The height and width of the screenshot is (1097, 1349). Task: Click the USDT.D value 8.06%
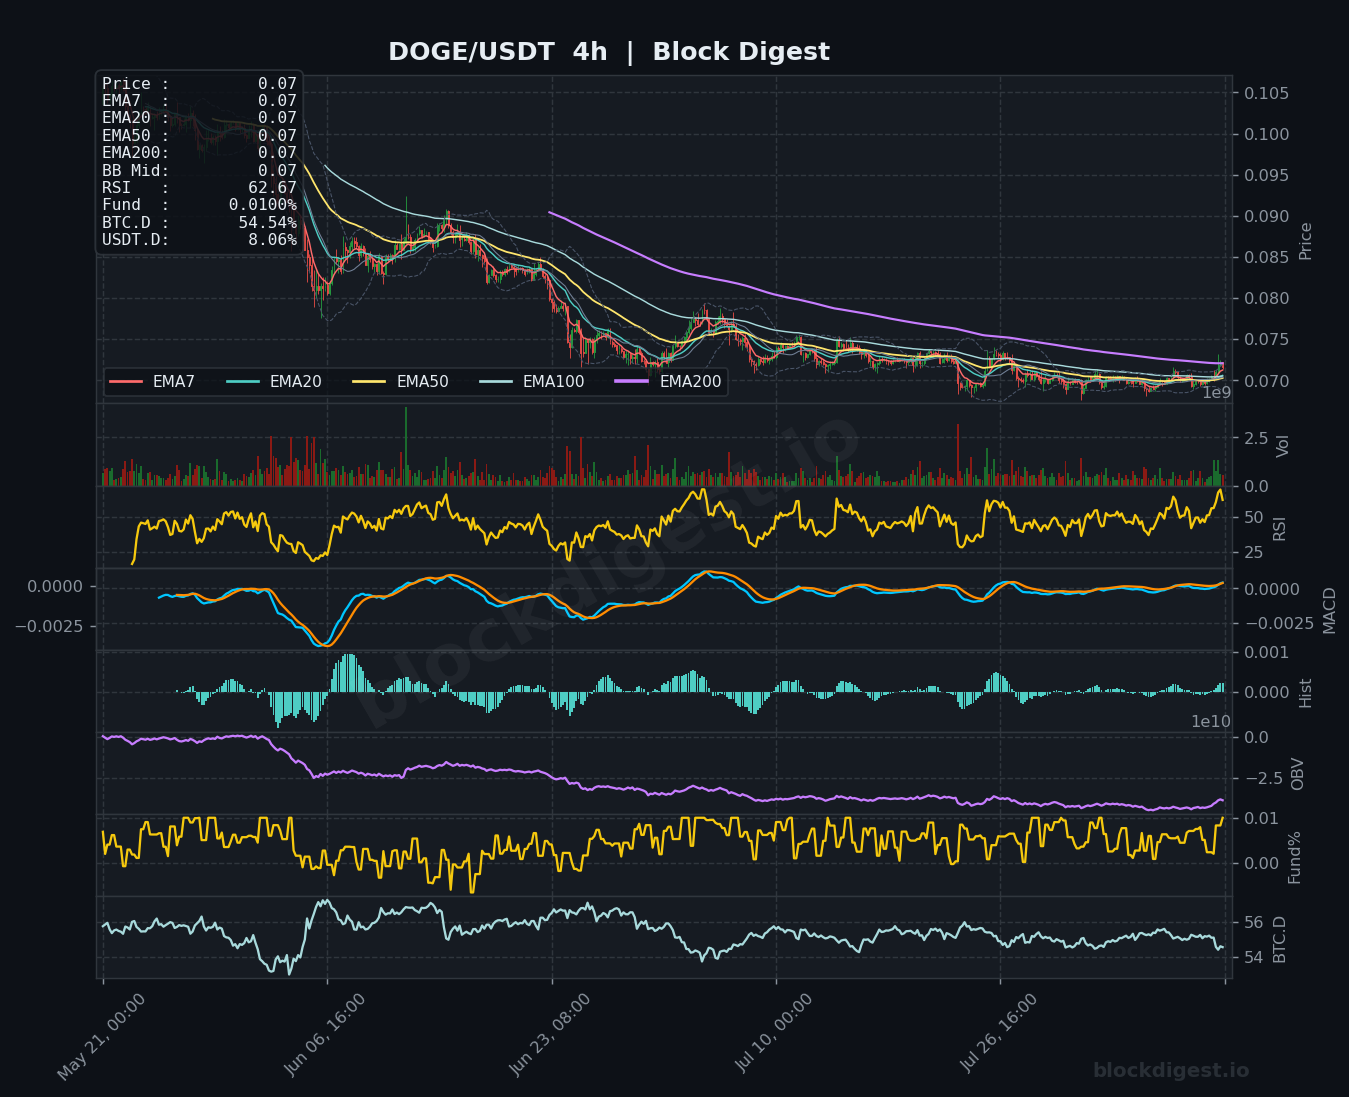tap(272, 240)
